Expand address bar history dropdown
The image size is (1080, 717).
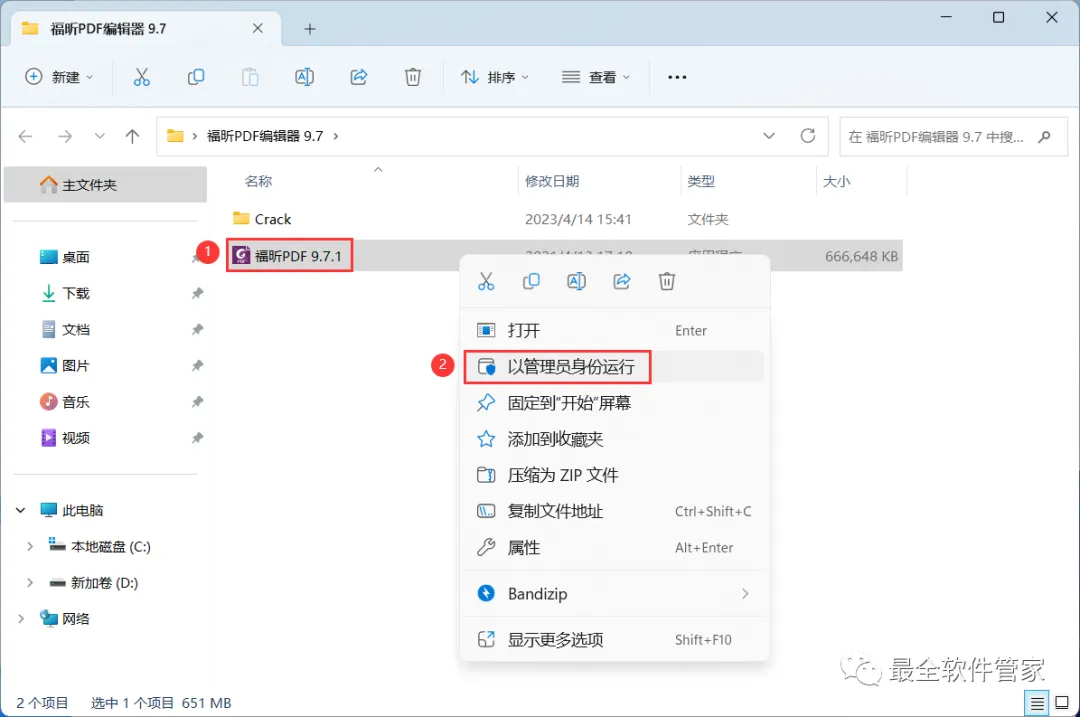pyautogui.click(x=769, y=136)
